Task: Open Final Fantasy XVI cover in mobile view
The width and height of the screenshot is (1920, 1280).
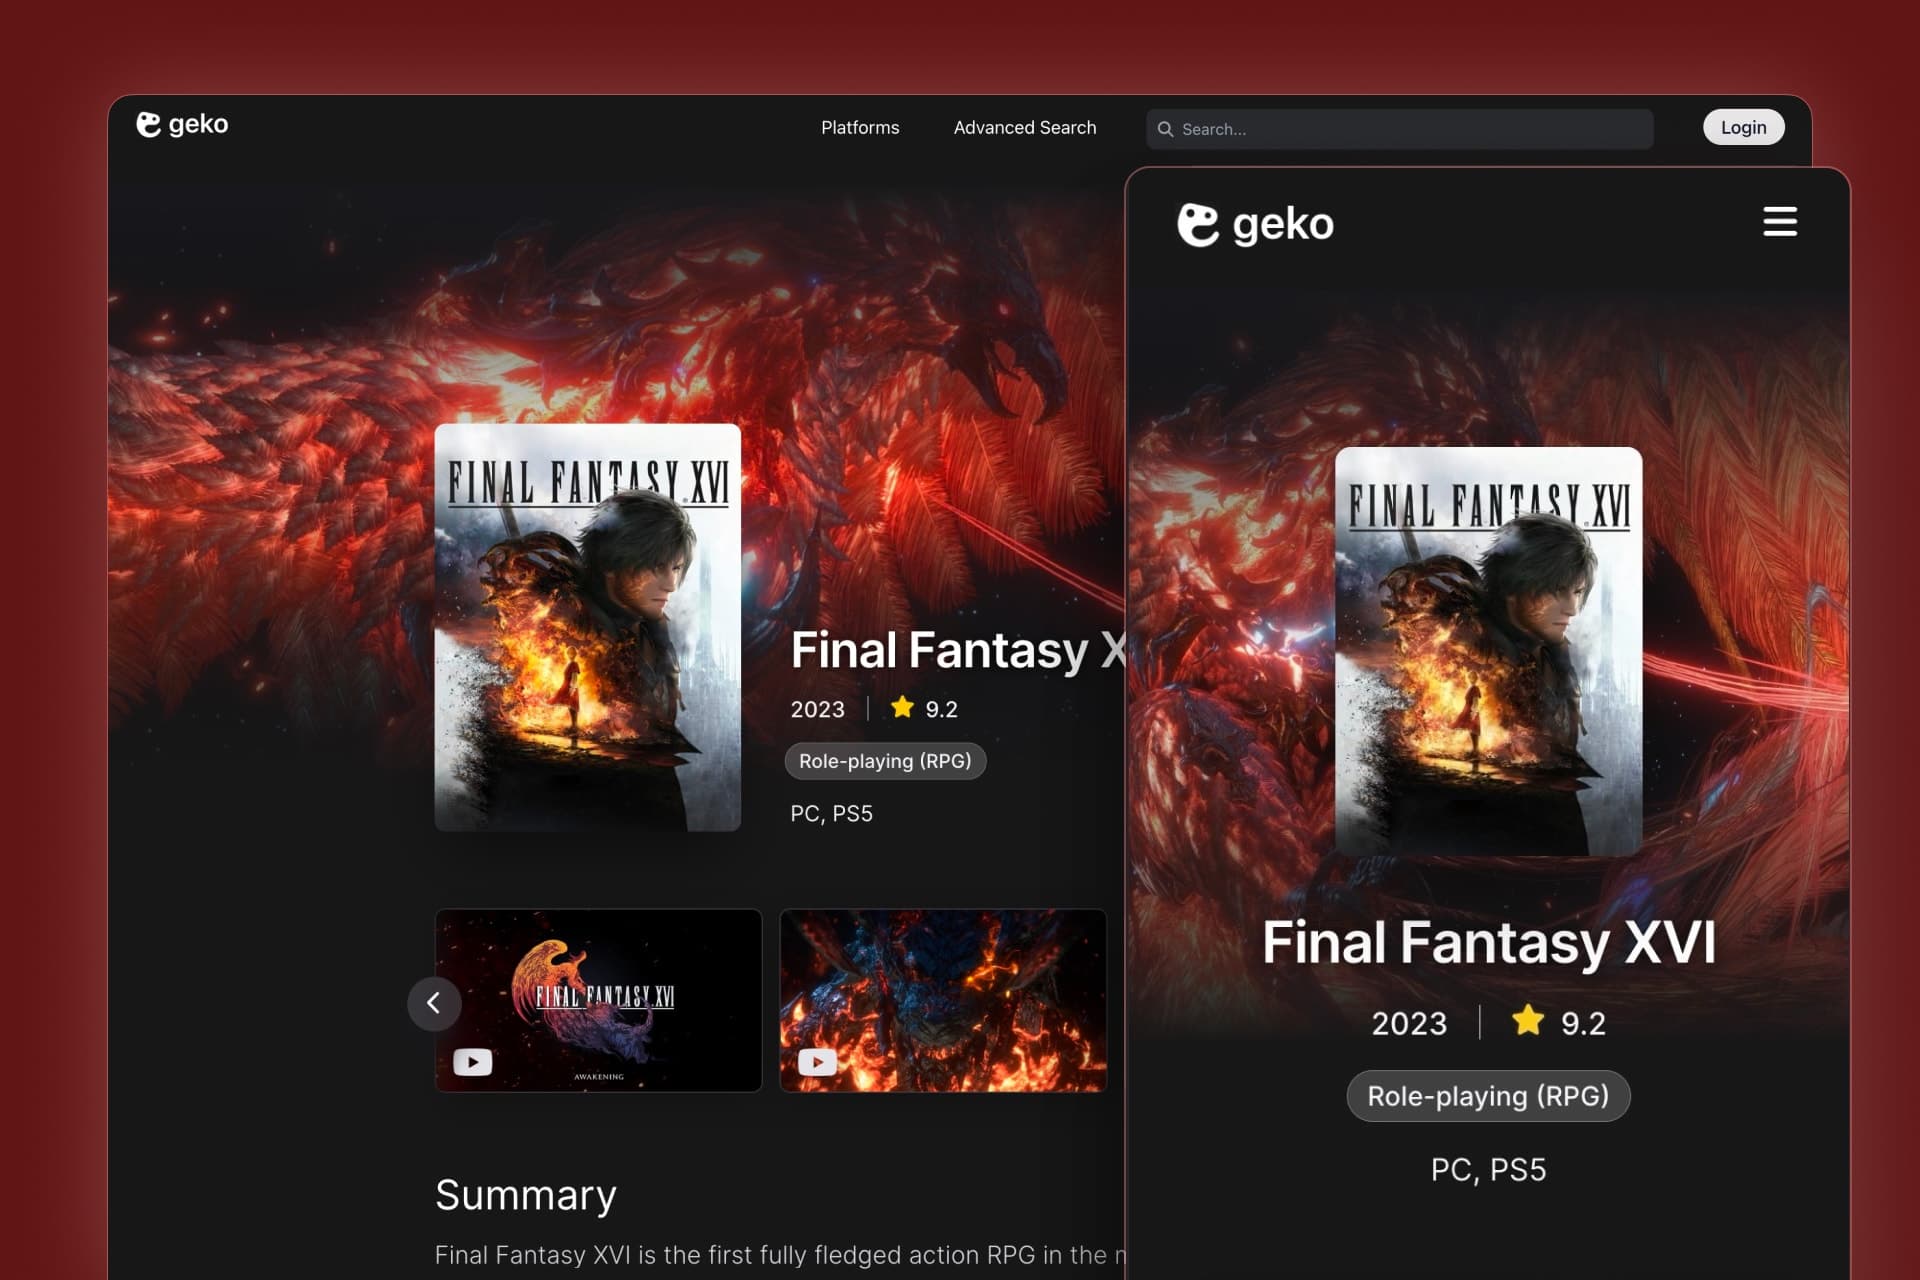Action: tap(1488, 651)
